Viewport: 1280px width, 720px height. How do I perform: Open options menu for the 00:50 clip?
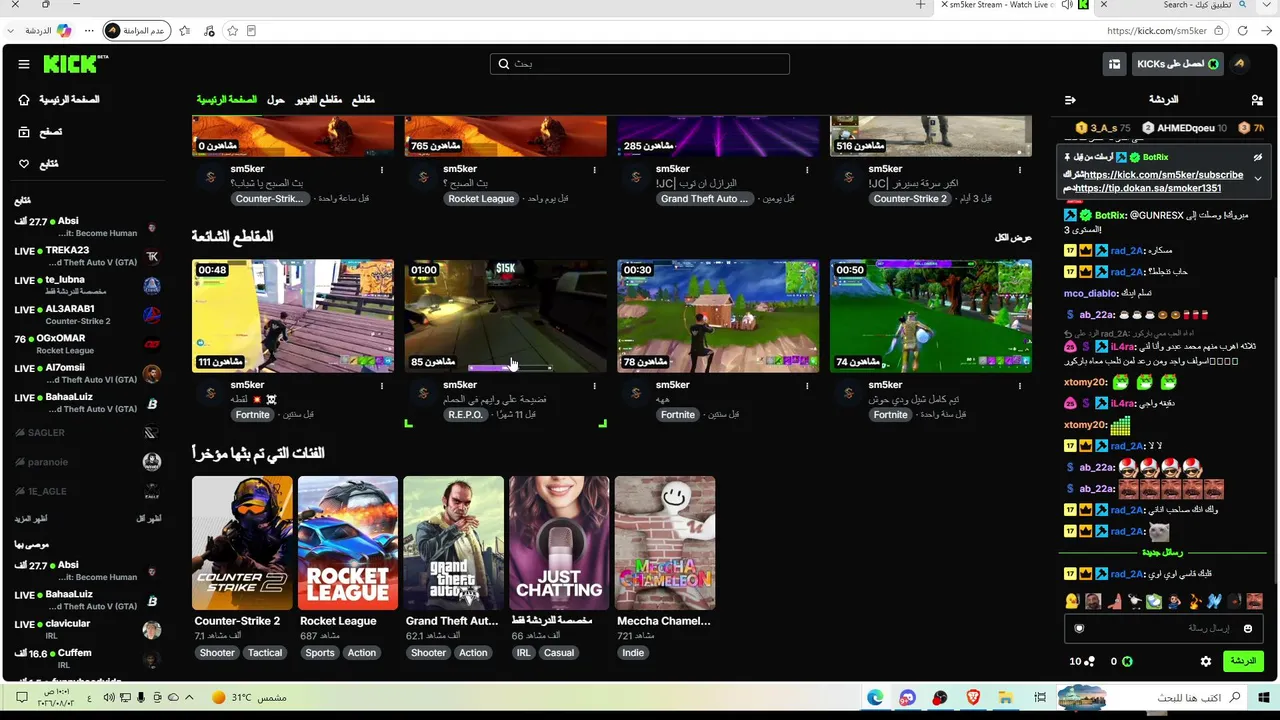point(1020,385)
